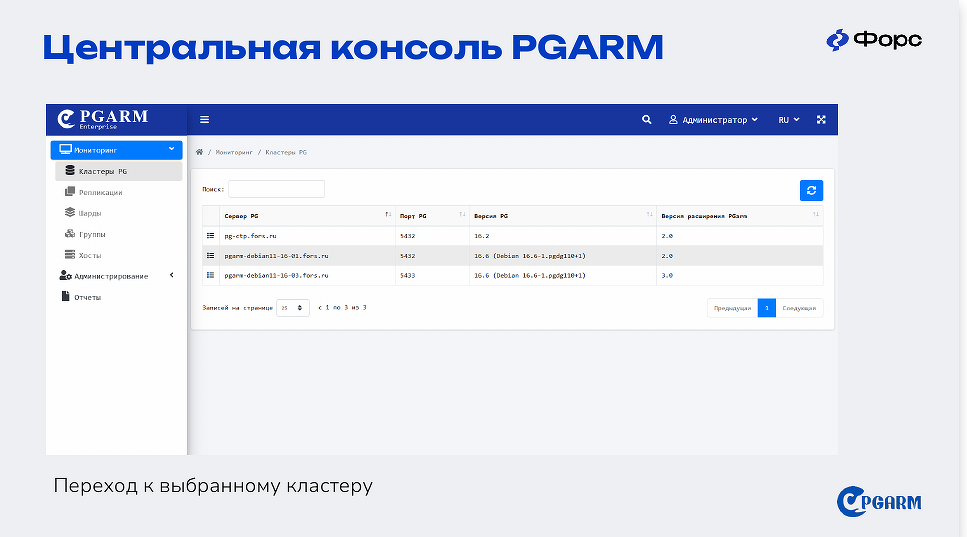Viewport: 967px width, 537px height.
Task: Click port value 5433
Action: point(408,276)
